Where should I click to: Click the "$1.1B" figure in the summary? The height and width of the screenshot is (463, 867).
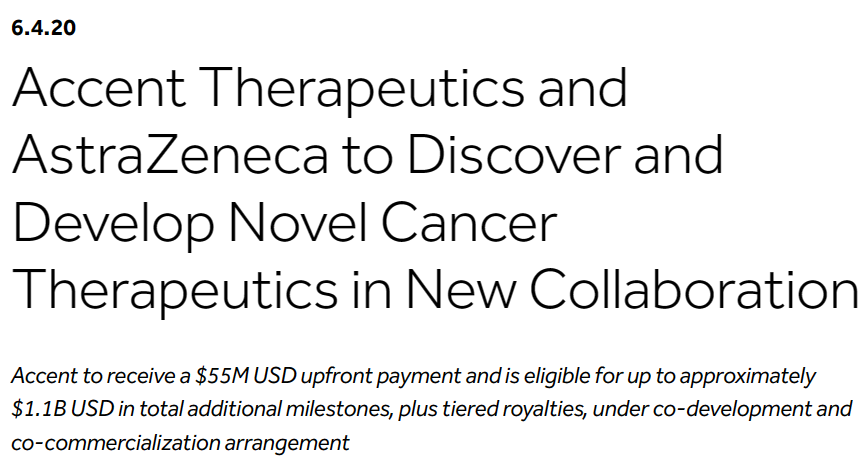[x=37, y=410]
